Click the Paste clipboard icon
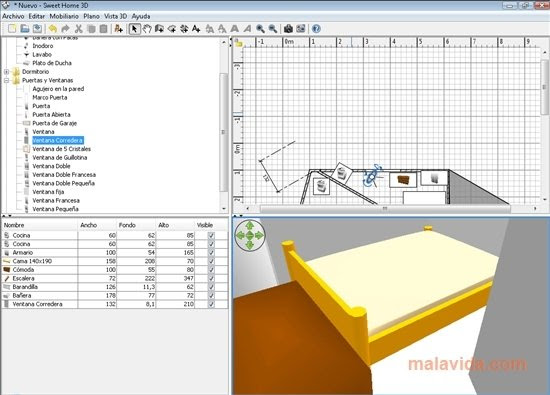The height and width of the screenshot is (395, 550). pos(103,29)
